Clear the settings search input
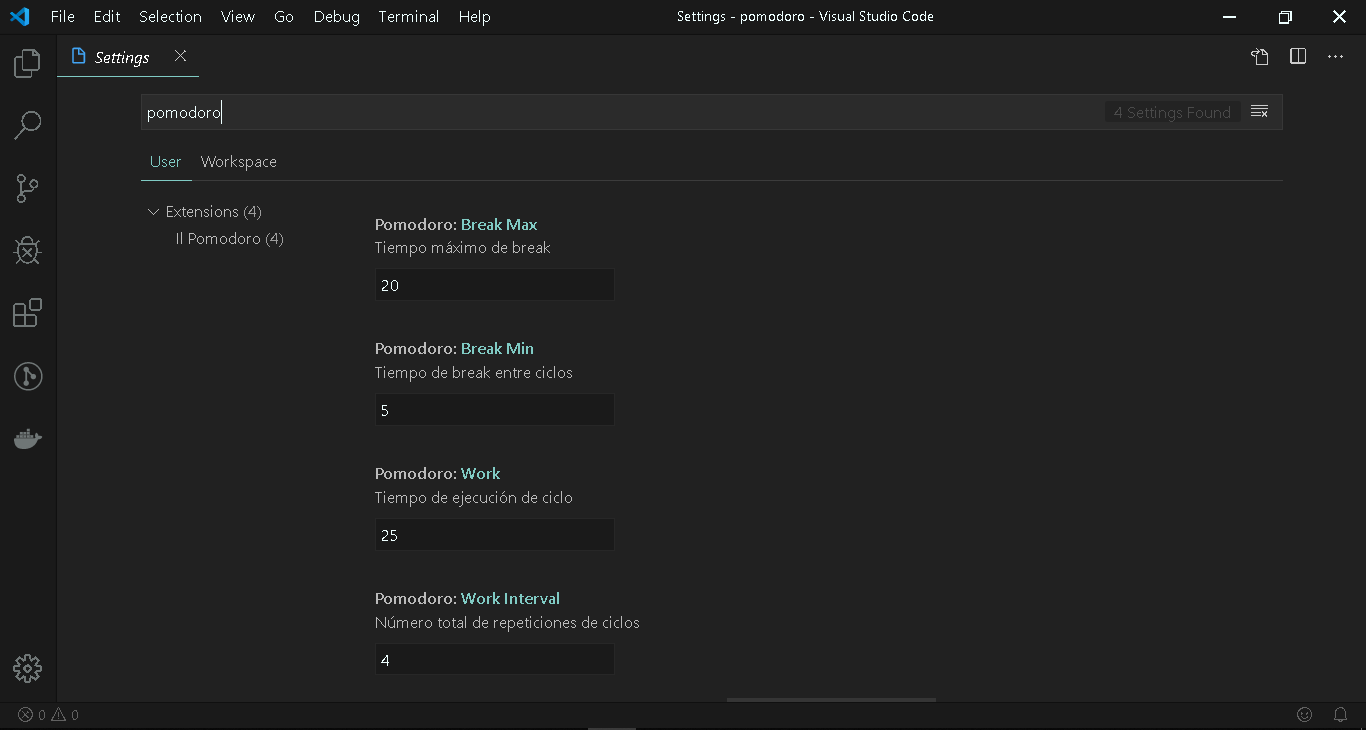The width and height of the screenshot is (1366, 730). (1260, 112)
